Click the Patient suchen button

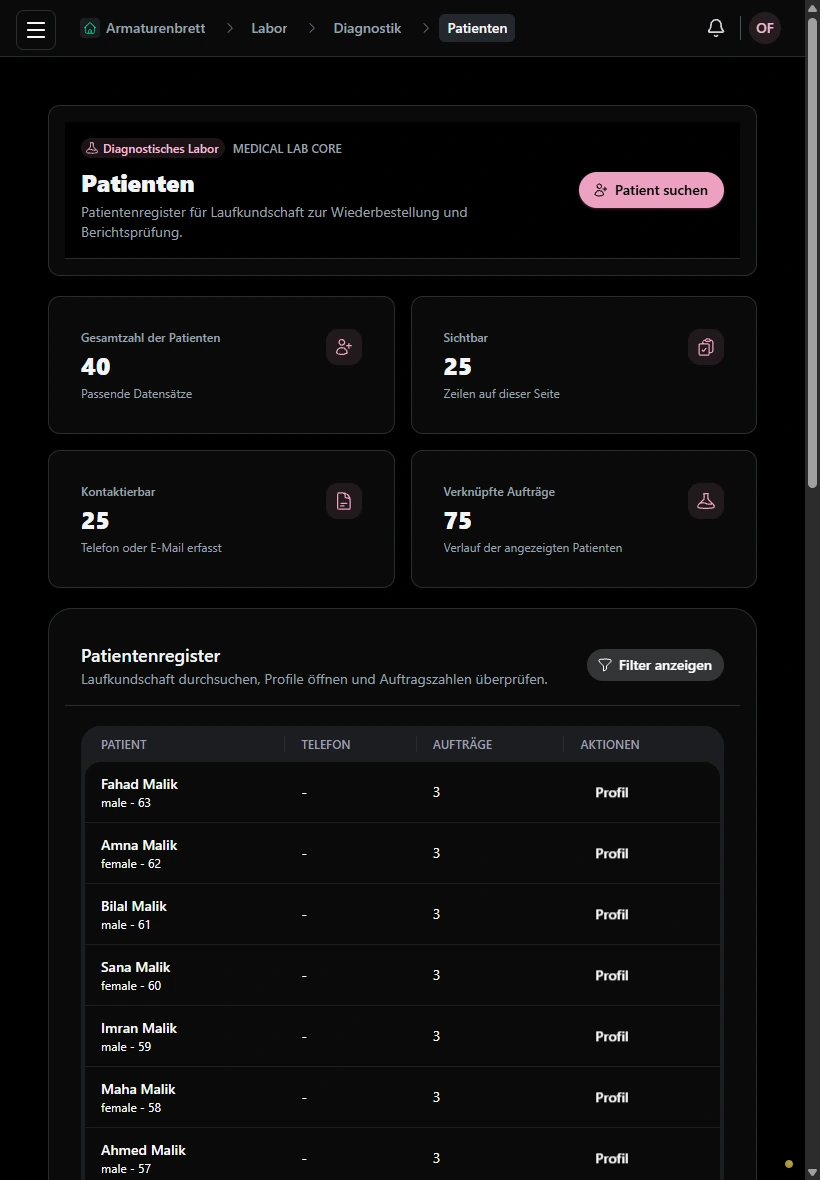pyautogui.click(x=651, y=190)
